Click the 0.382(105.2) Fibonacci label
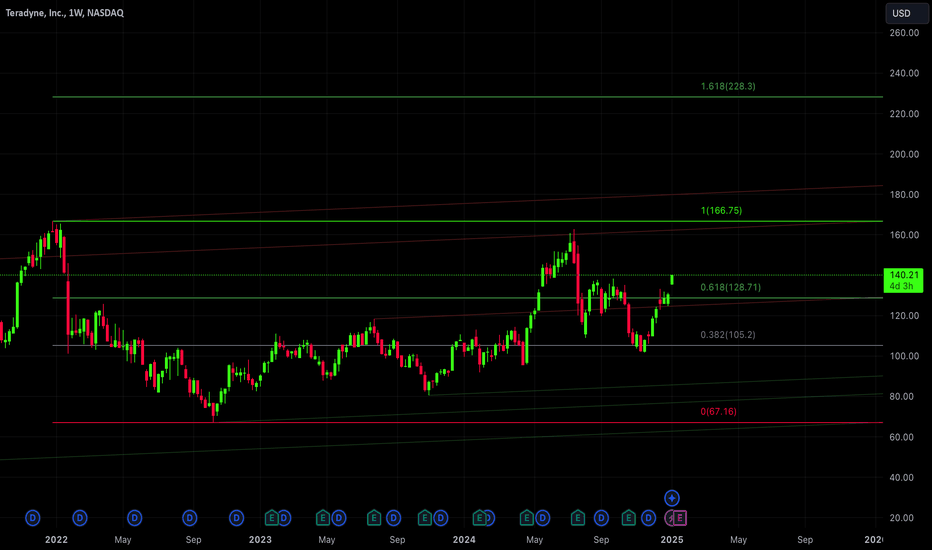This screenshot has height=550, width=932. pyautogui.click(x=728, y=335)
